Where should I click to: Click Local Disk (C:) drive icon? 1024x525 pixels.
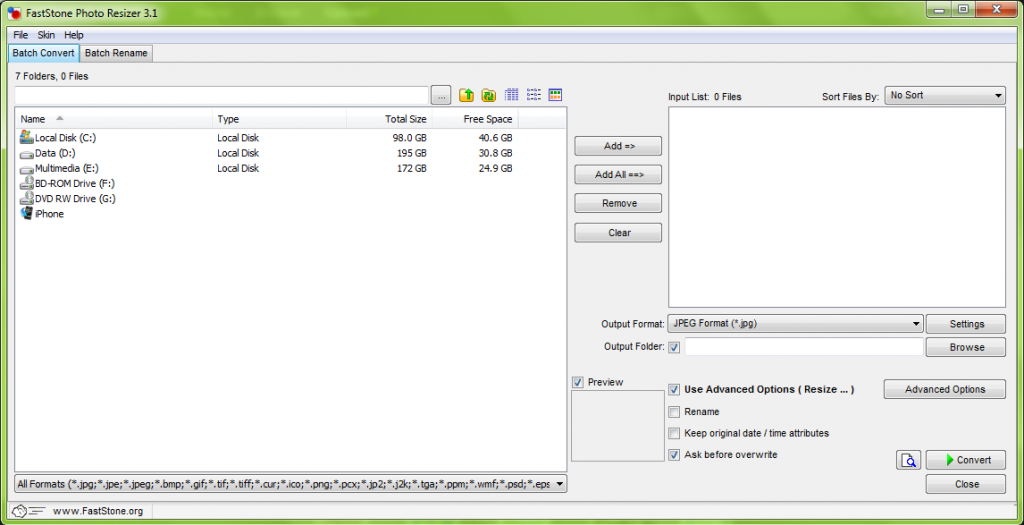pyautogui.click(x=27, y=137)
